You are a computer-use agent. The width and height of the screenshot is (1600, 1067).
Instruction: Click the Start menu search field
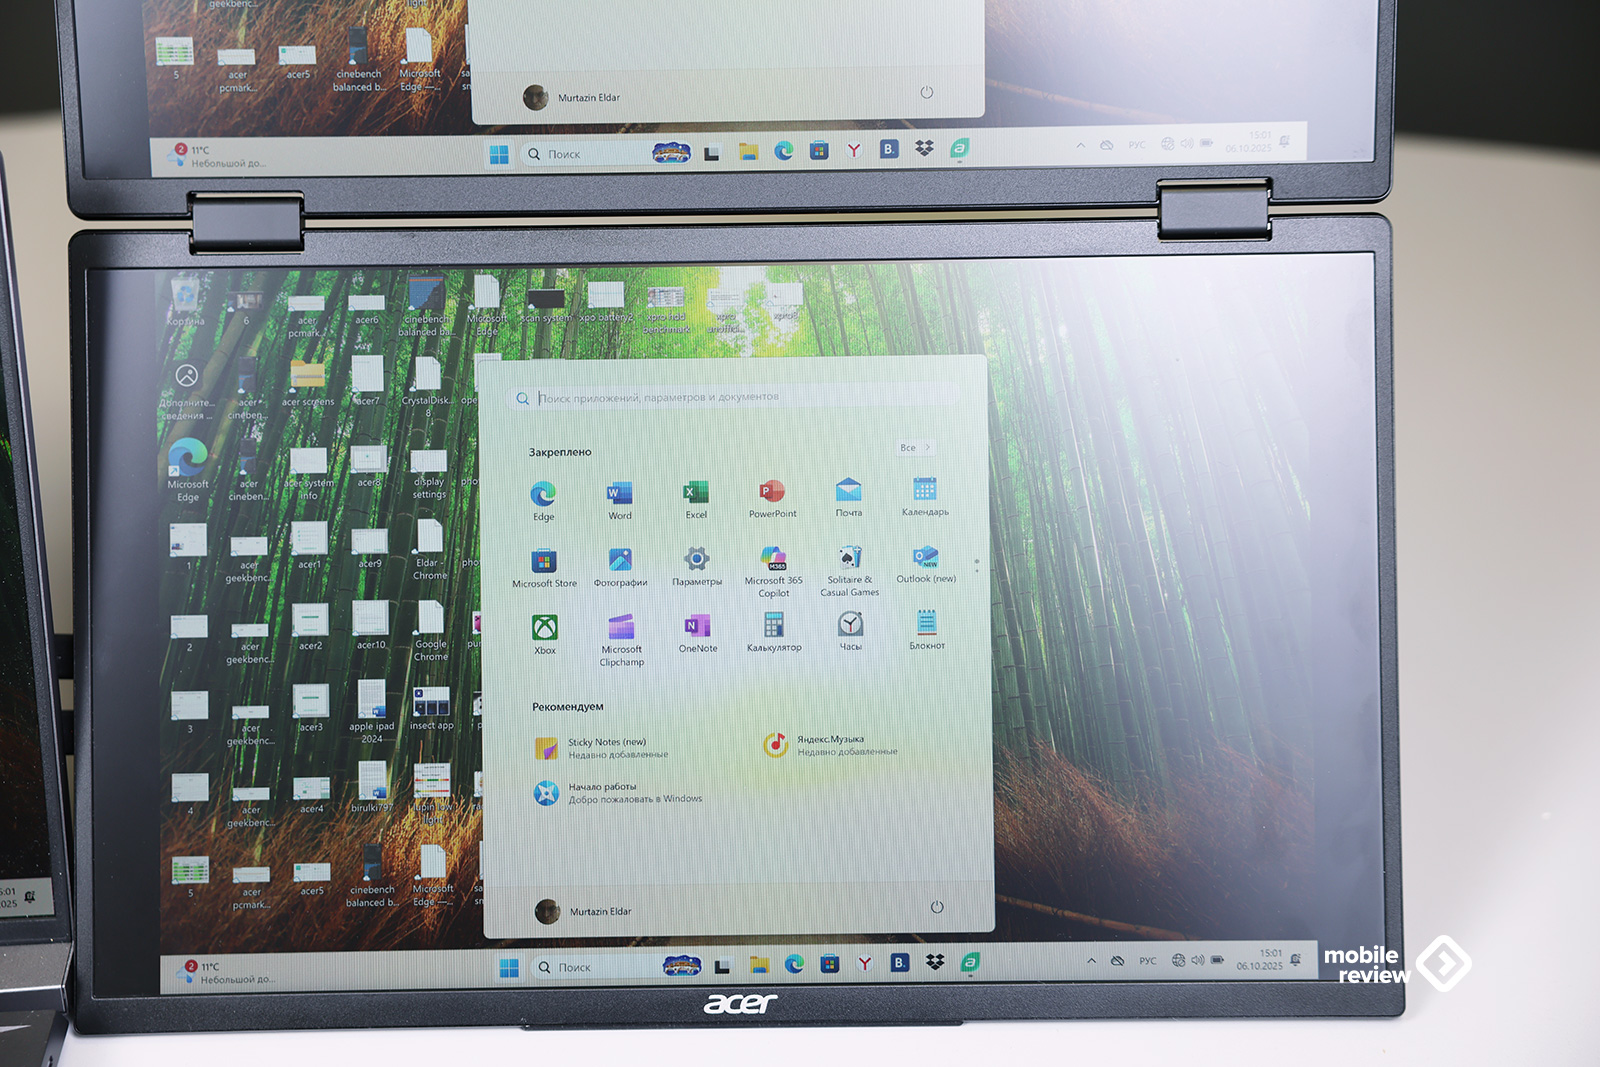point(735,398)
